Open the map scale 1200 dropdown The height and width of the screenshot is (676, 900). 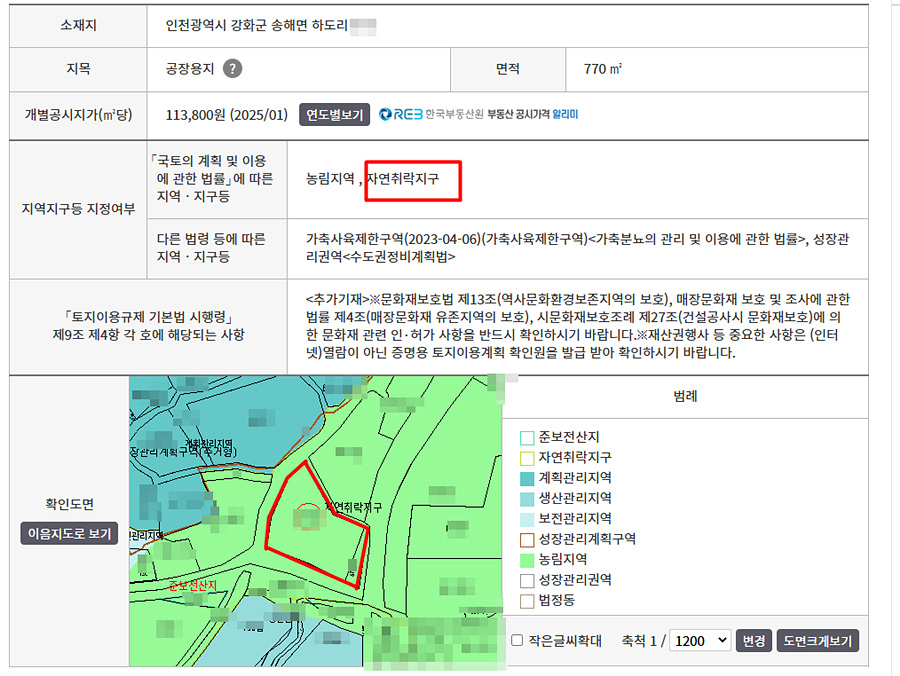pyautogui.click(x=700, y=641)
